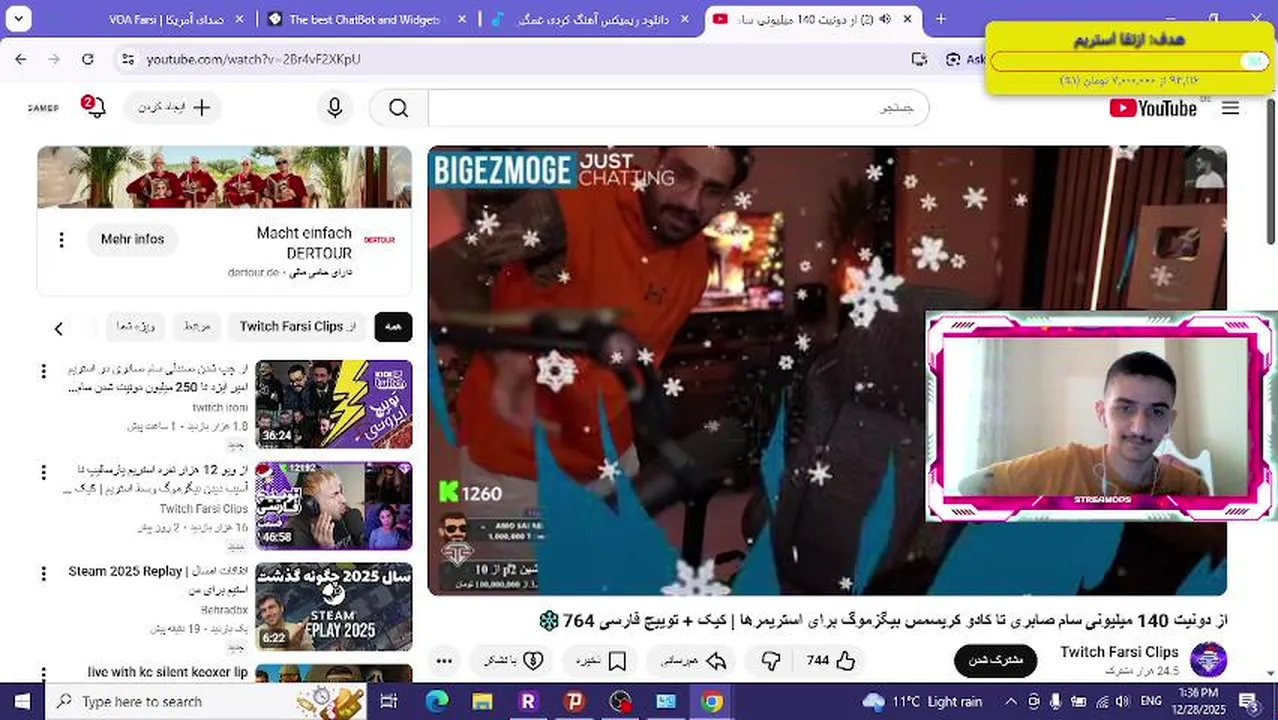Image resolution: width=1278 pixels, height=720 pixels.
Task: Click the Macht einfach DERTOUR ad title
Action: pyautogui.click(x=304, y=243)
